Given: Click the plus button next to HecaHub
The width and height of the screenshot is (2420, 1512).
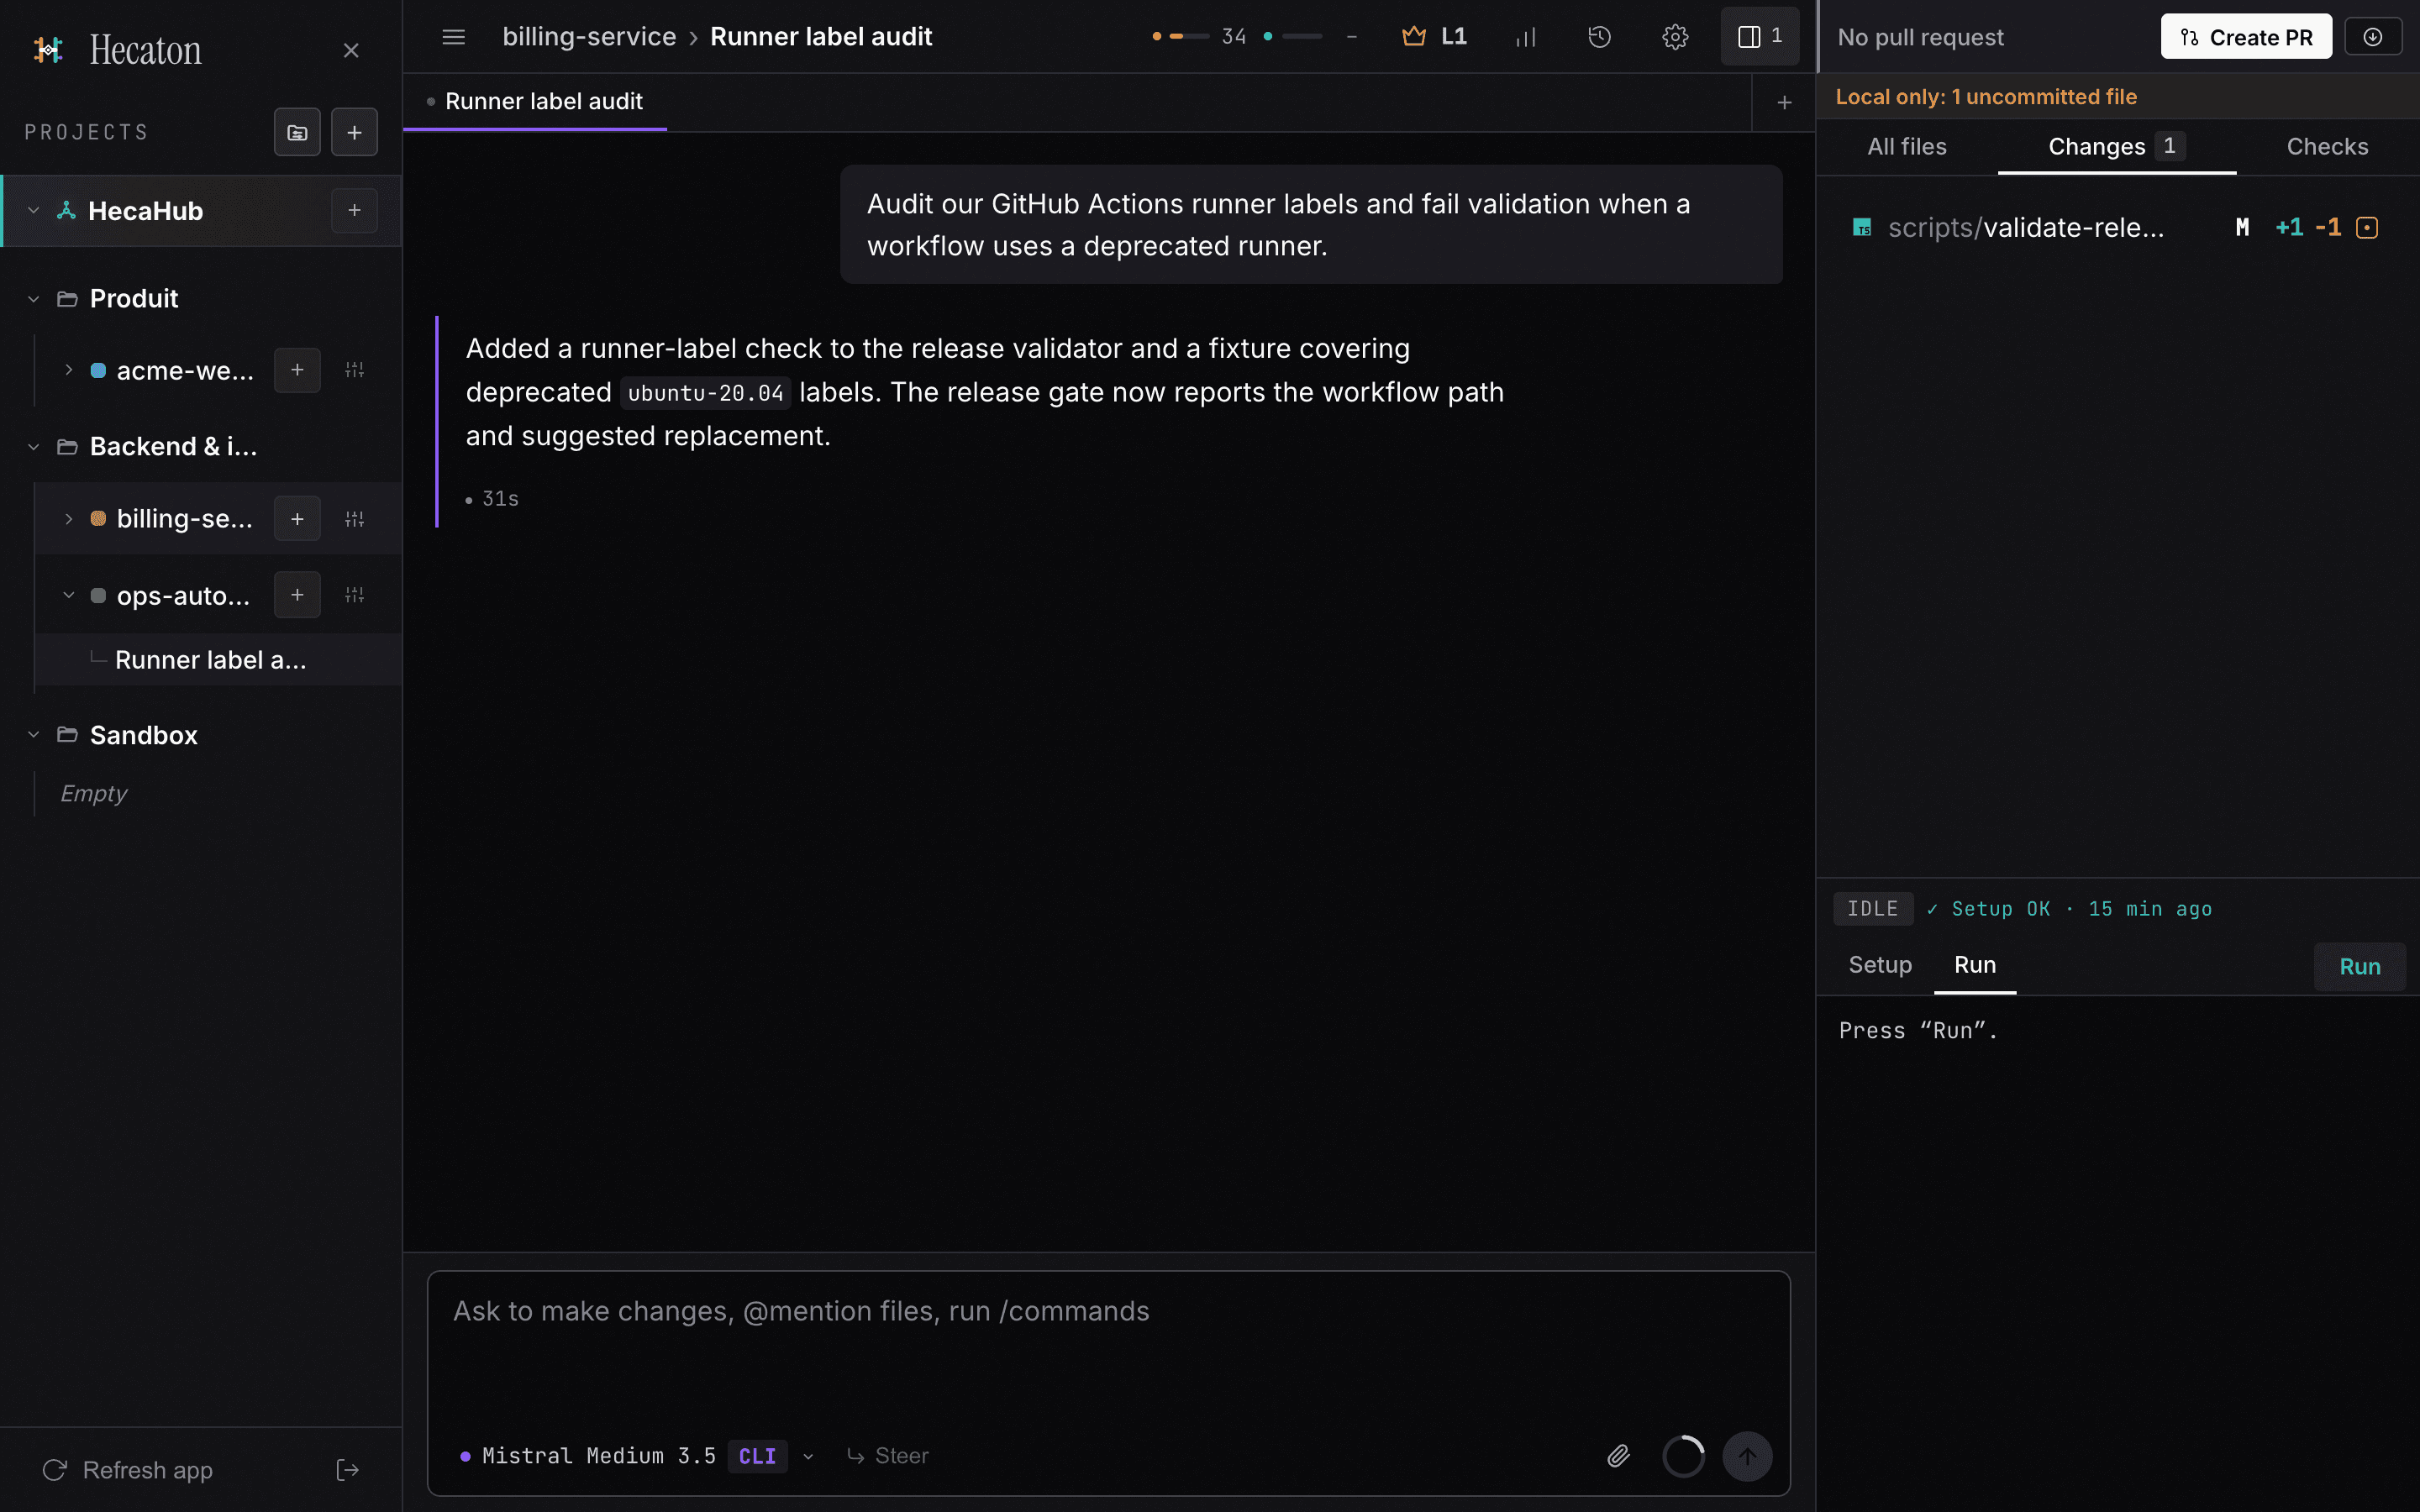Looking at the screenshot, I should [x=354, y=210].
